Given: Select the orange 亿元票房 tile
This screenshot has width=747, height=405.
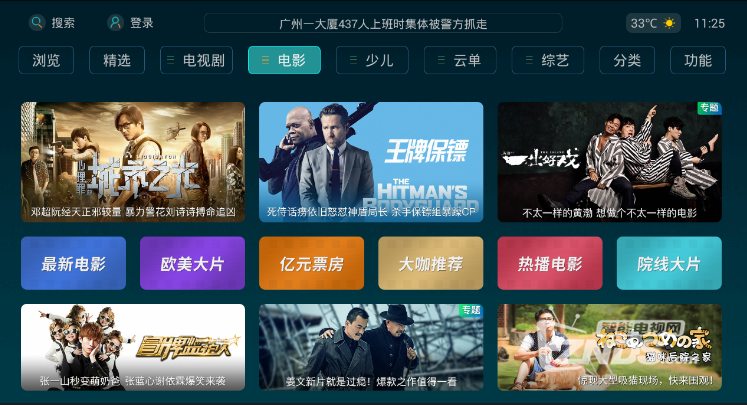Looking at the screenshot, I should point(312,263).
